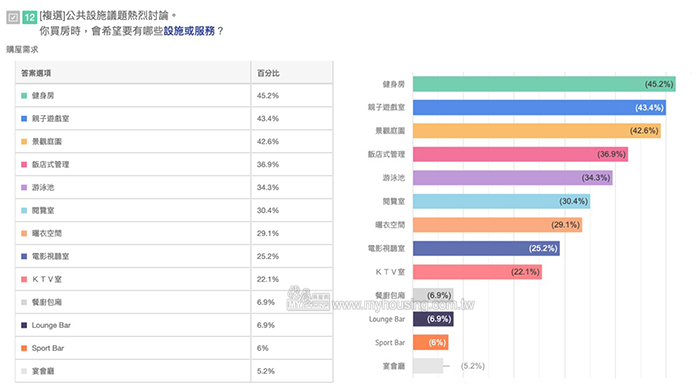700x392 pixels.
Task: Click the 景觀庭園 42.6% orange bar
Action: click(537, 131)
